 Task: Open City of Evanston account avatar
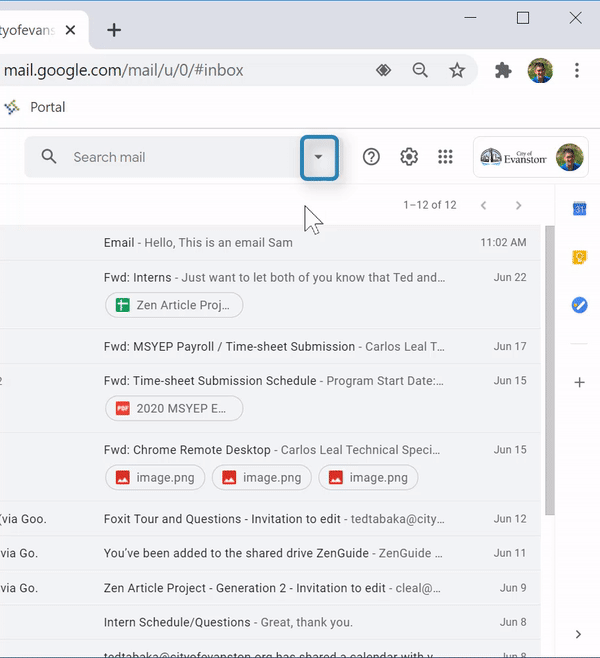[x=569, y=157]
